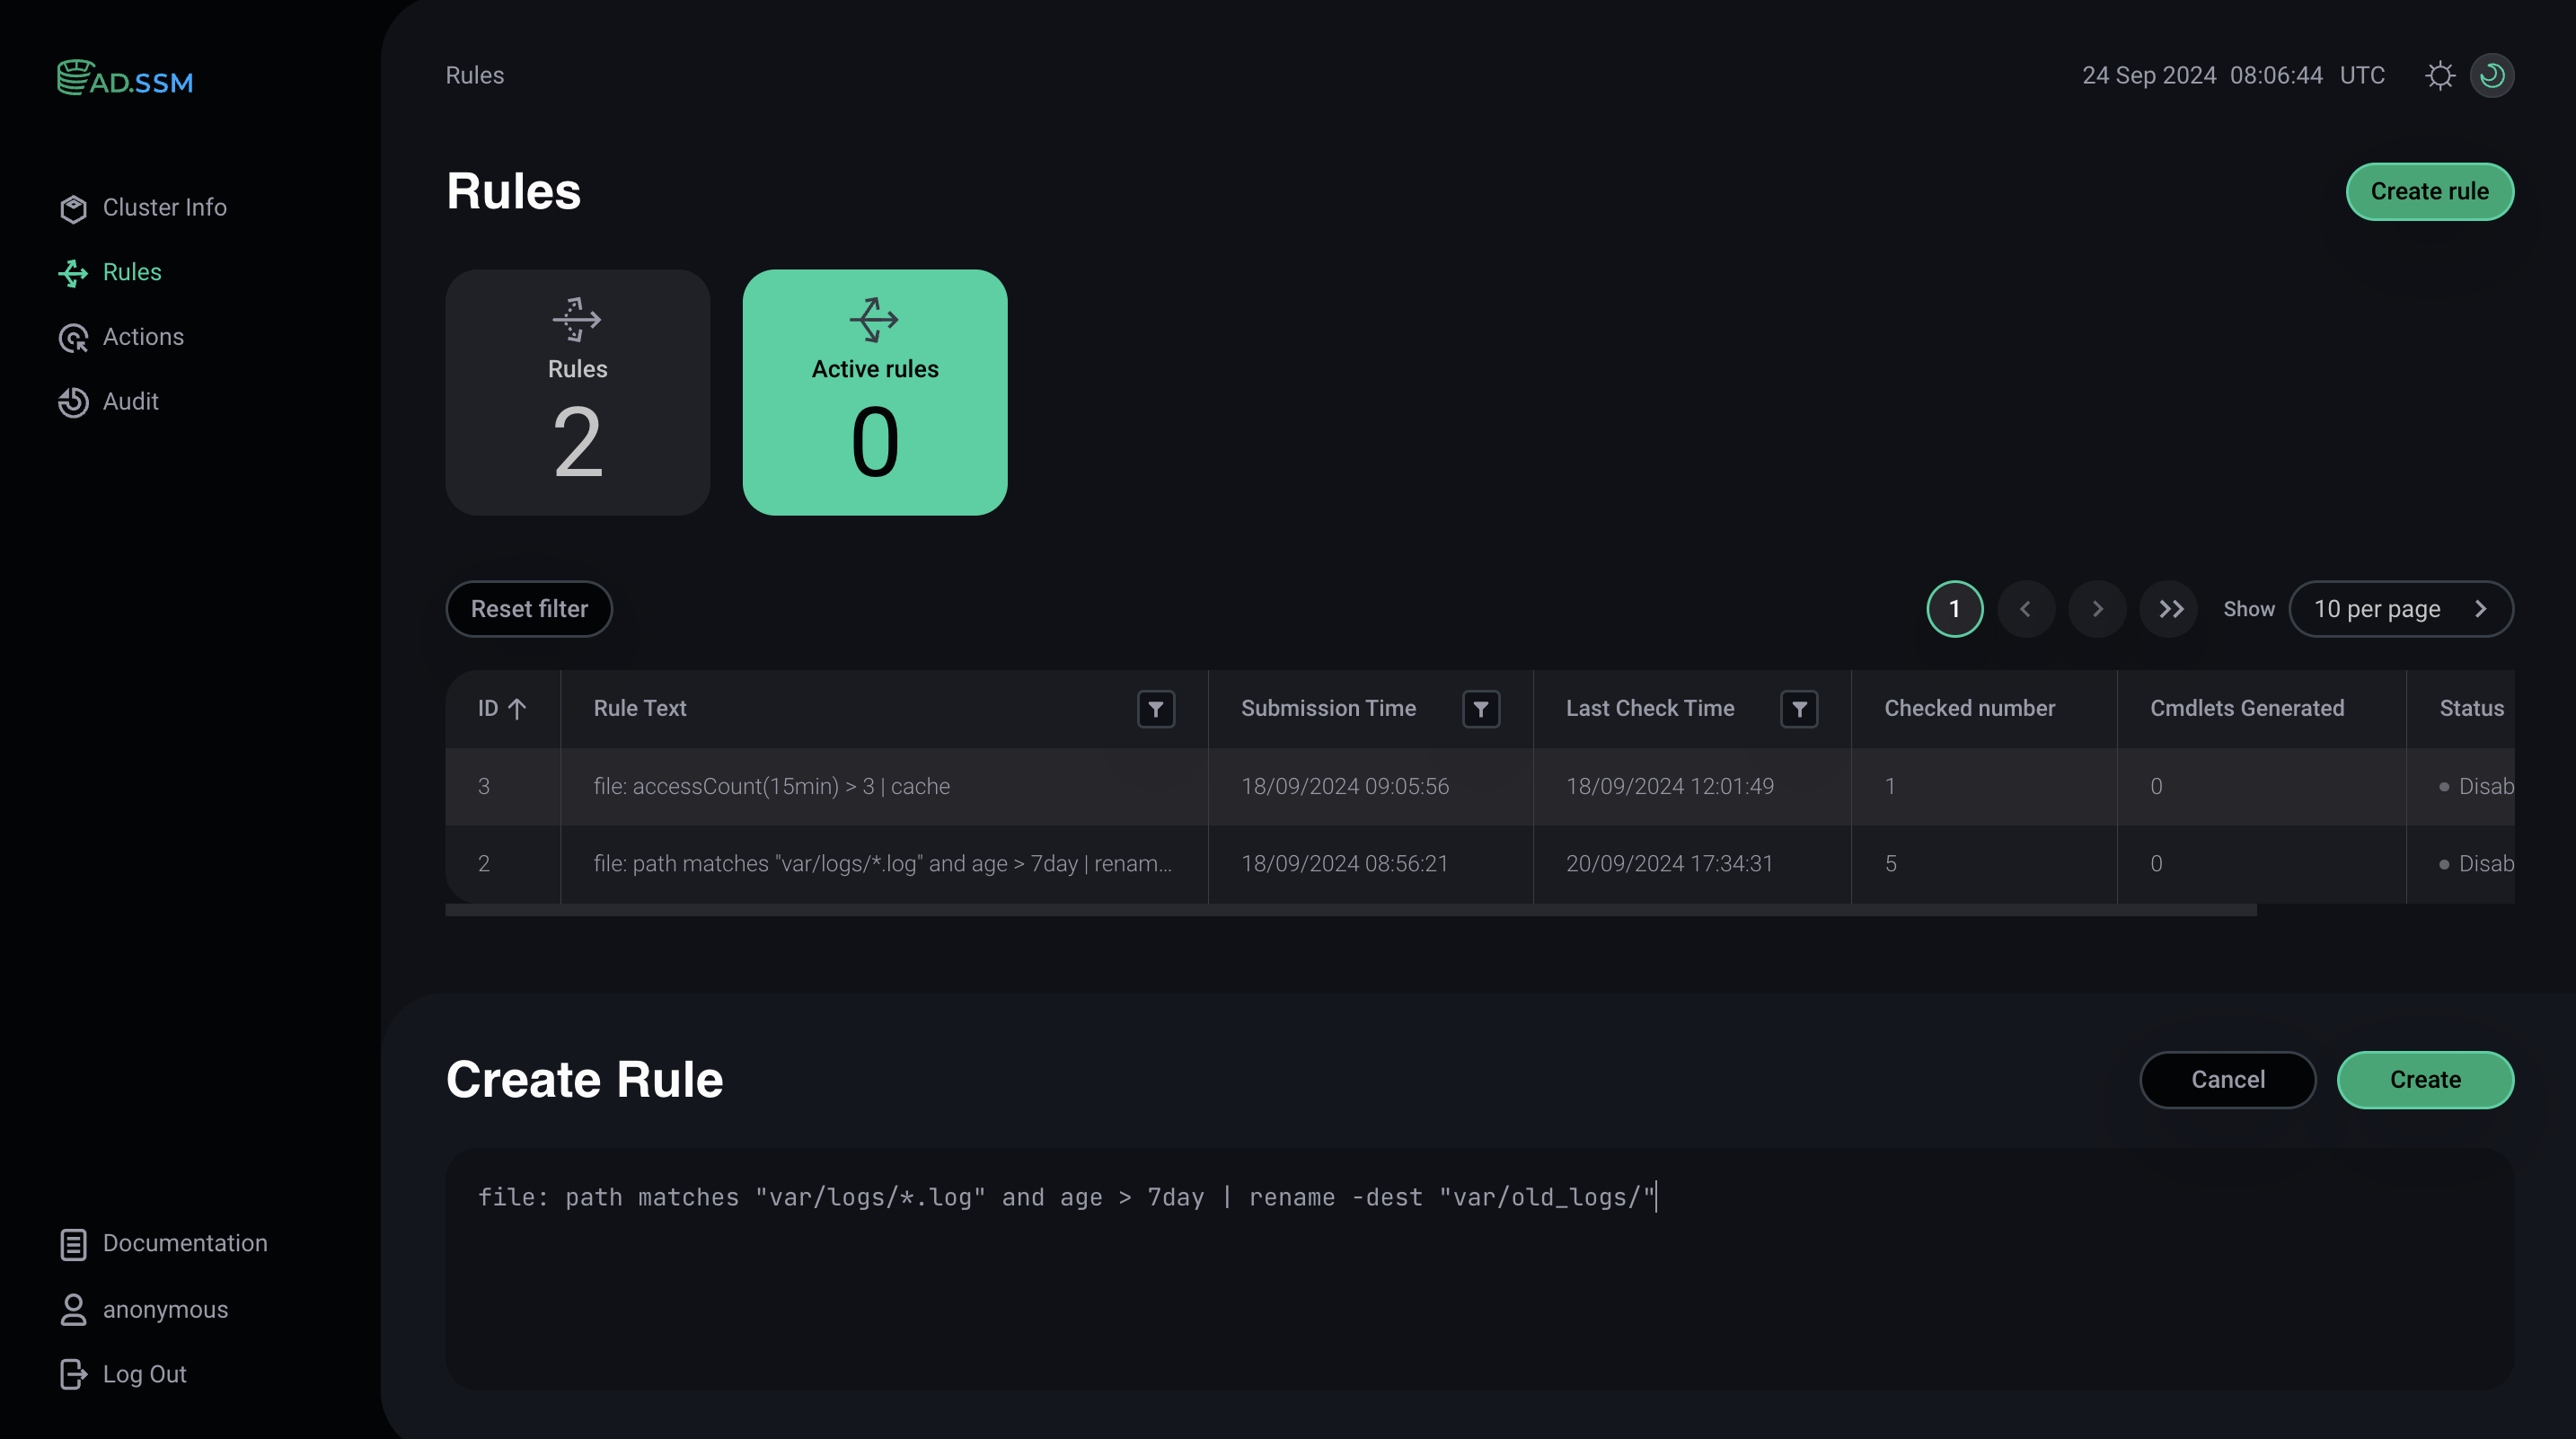Click the Rules arrows icon in sidebar
The image size is (2576, 1439).
point(73,273)
